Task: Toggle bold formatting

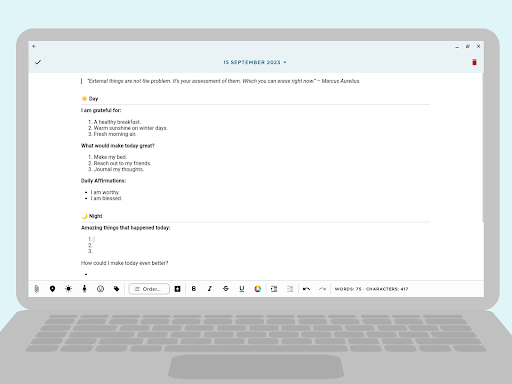Action: (x=194, y=289)
